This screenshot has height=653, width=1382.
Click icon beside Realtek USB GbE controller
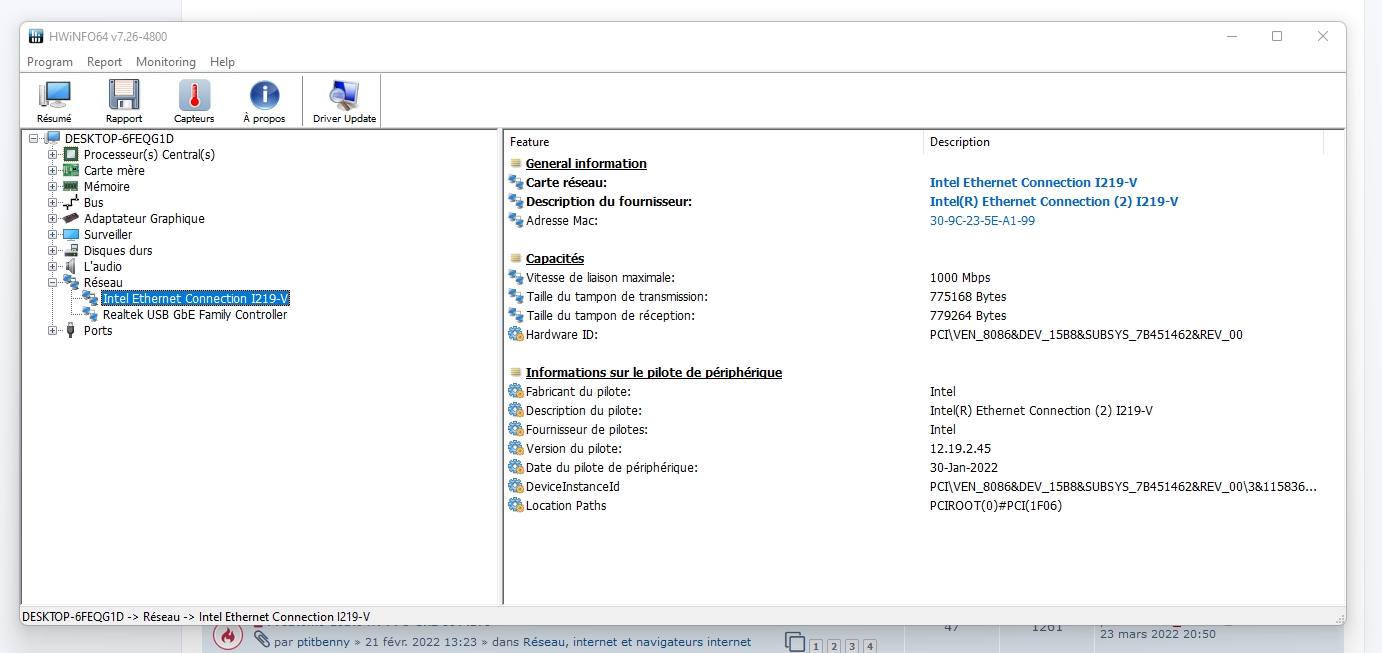(x=90, y=315)
